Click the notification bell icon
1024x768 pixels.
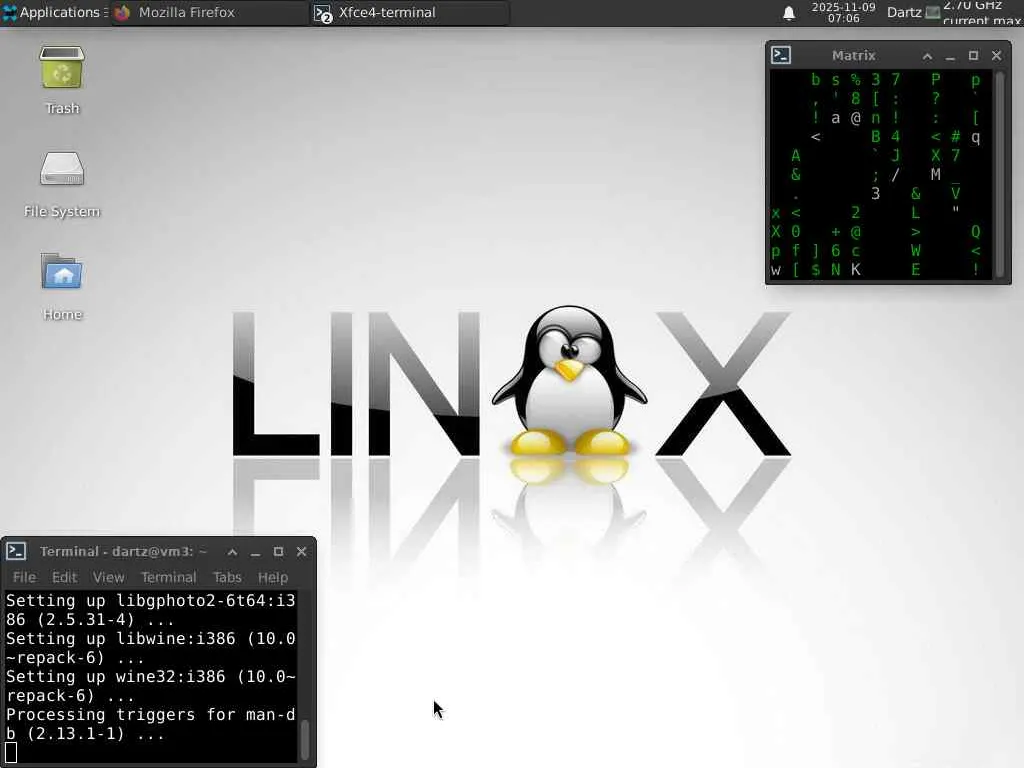click(x=789, y=13)
